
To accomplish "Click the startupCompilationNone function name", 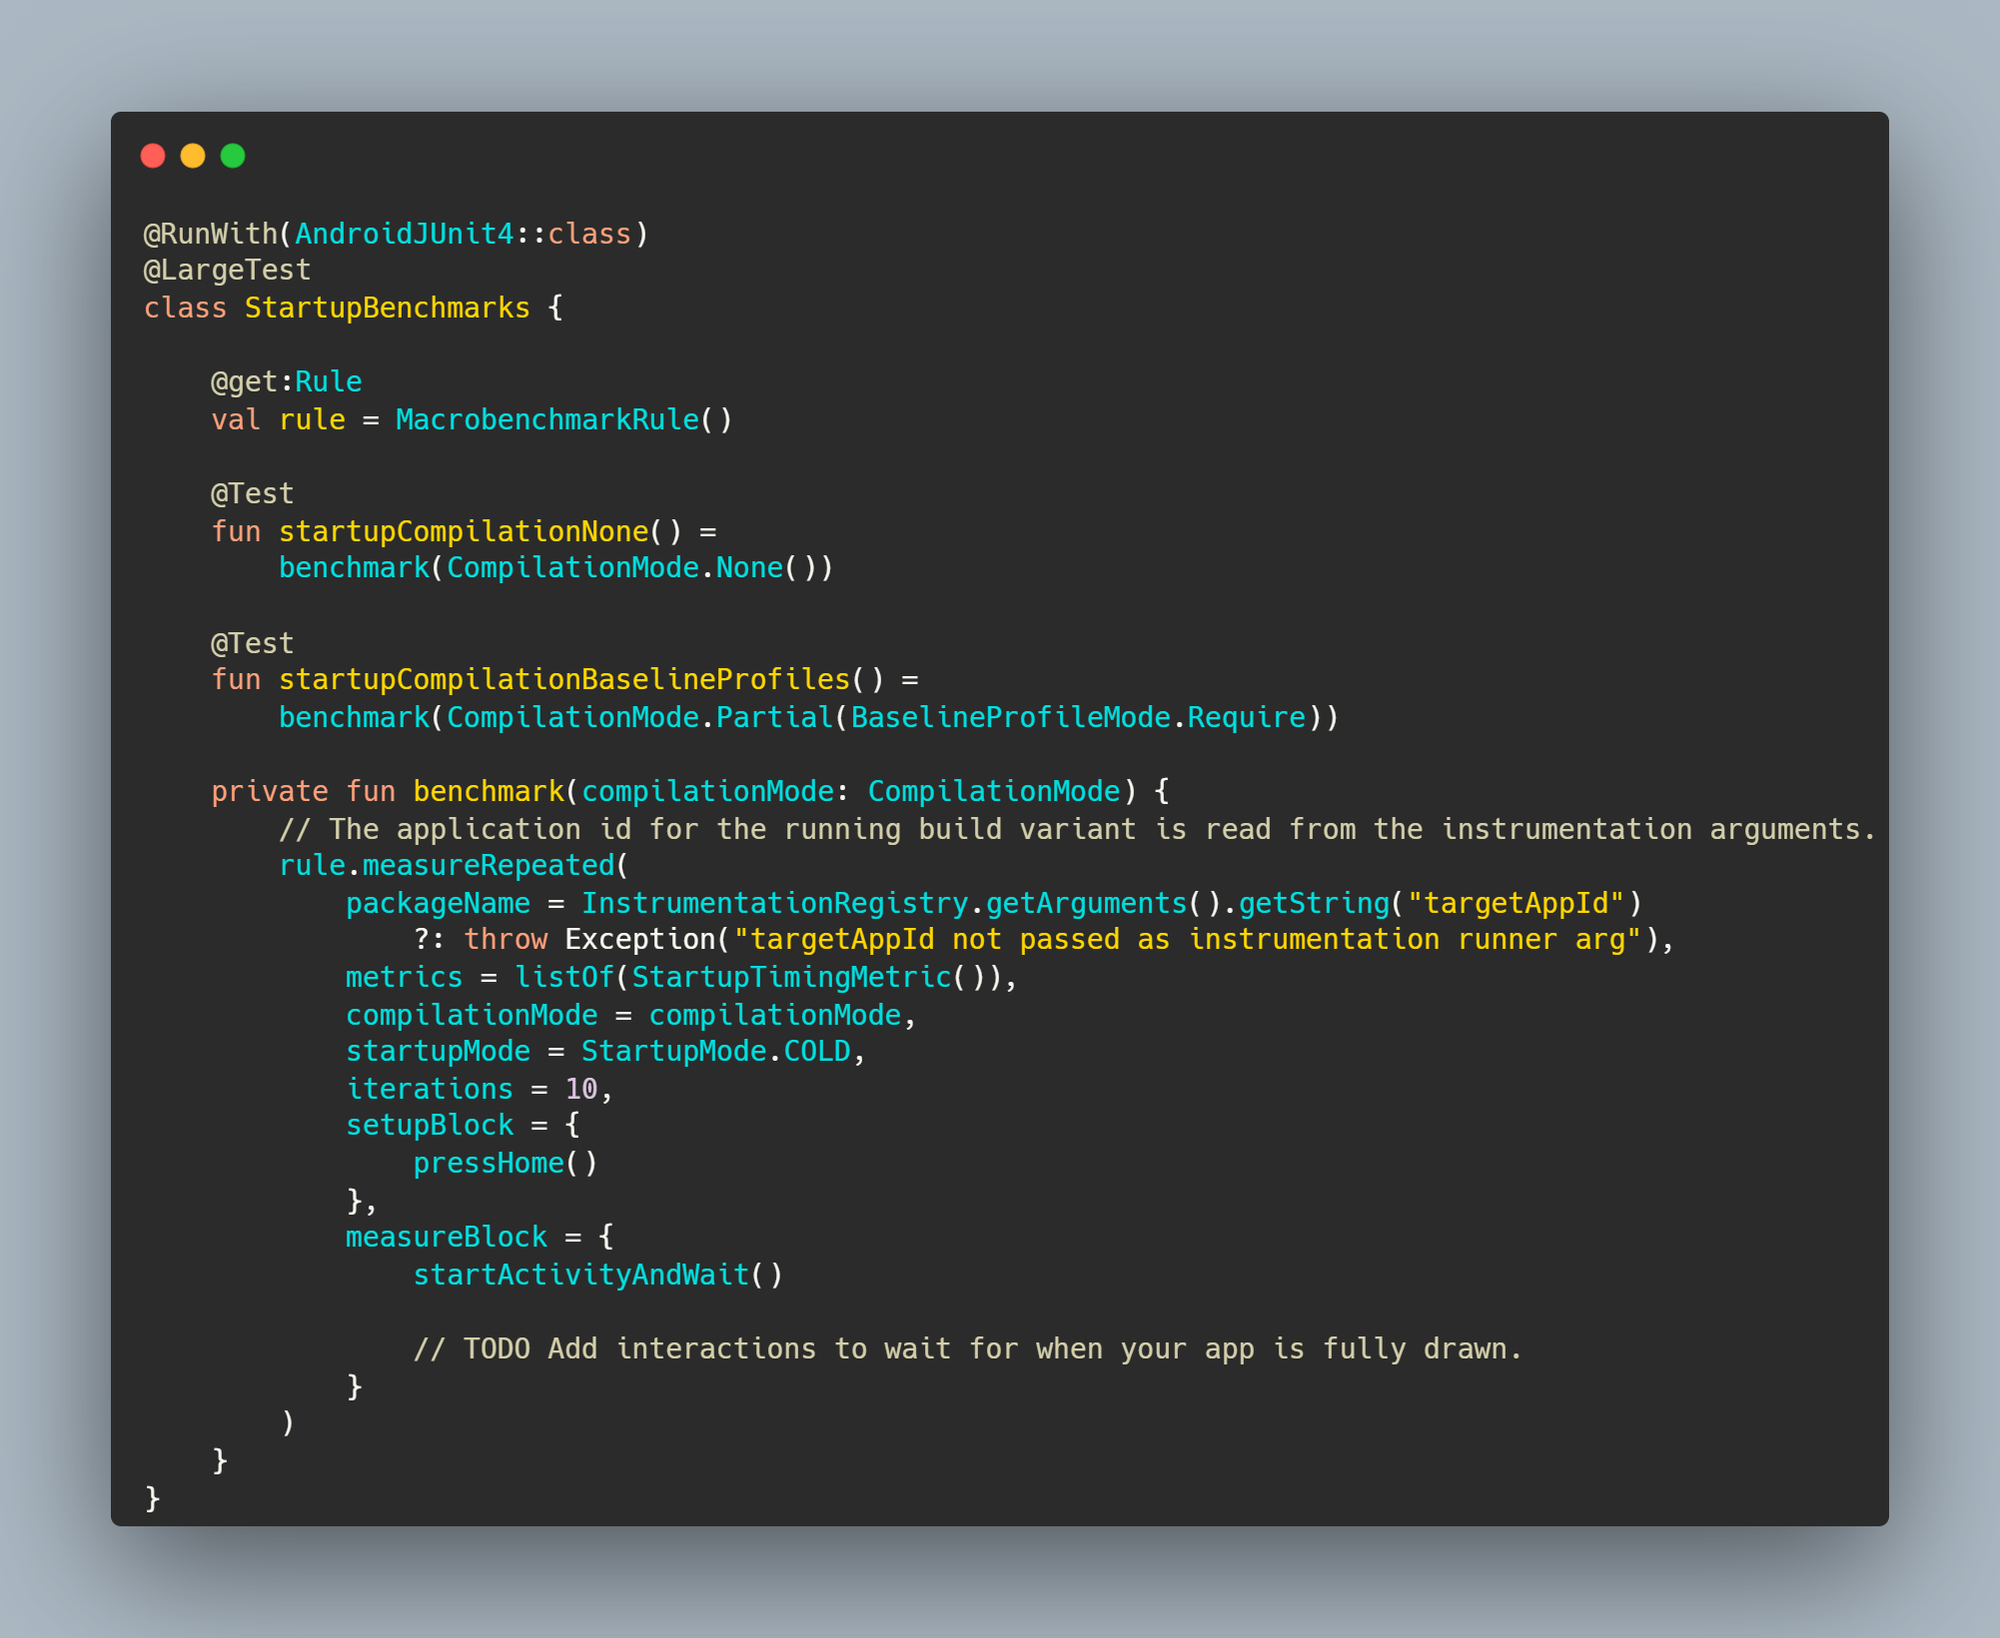I will click(x=464, y=531).
